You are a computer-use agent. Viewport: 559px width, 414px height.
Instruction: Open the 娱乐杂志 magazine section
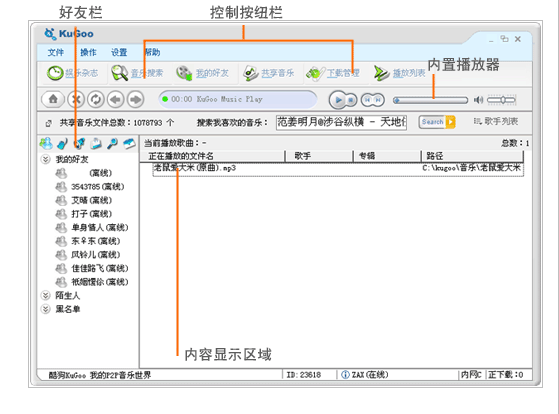point(72,73)
